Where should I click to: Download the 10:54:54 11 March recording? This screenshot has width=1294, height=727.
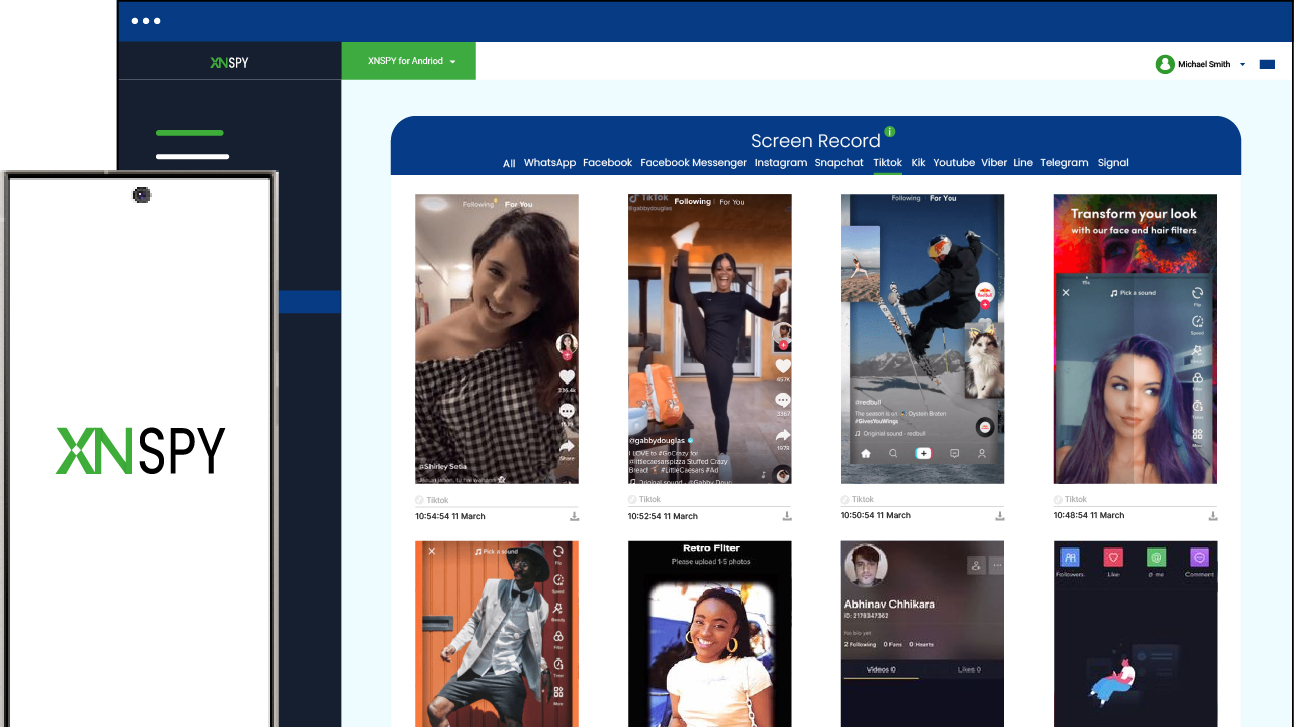click(574, 516)
